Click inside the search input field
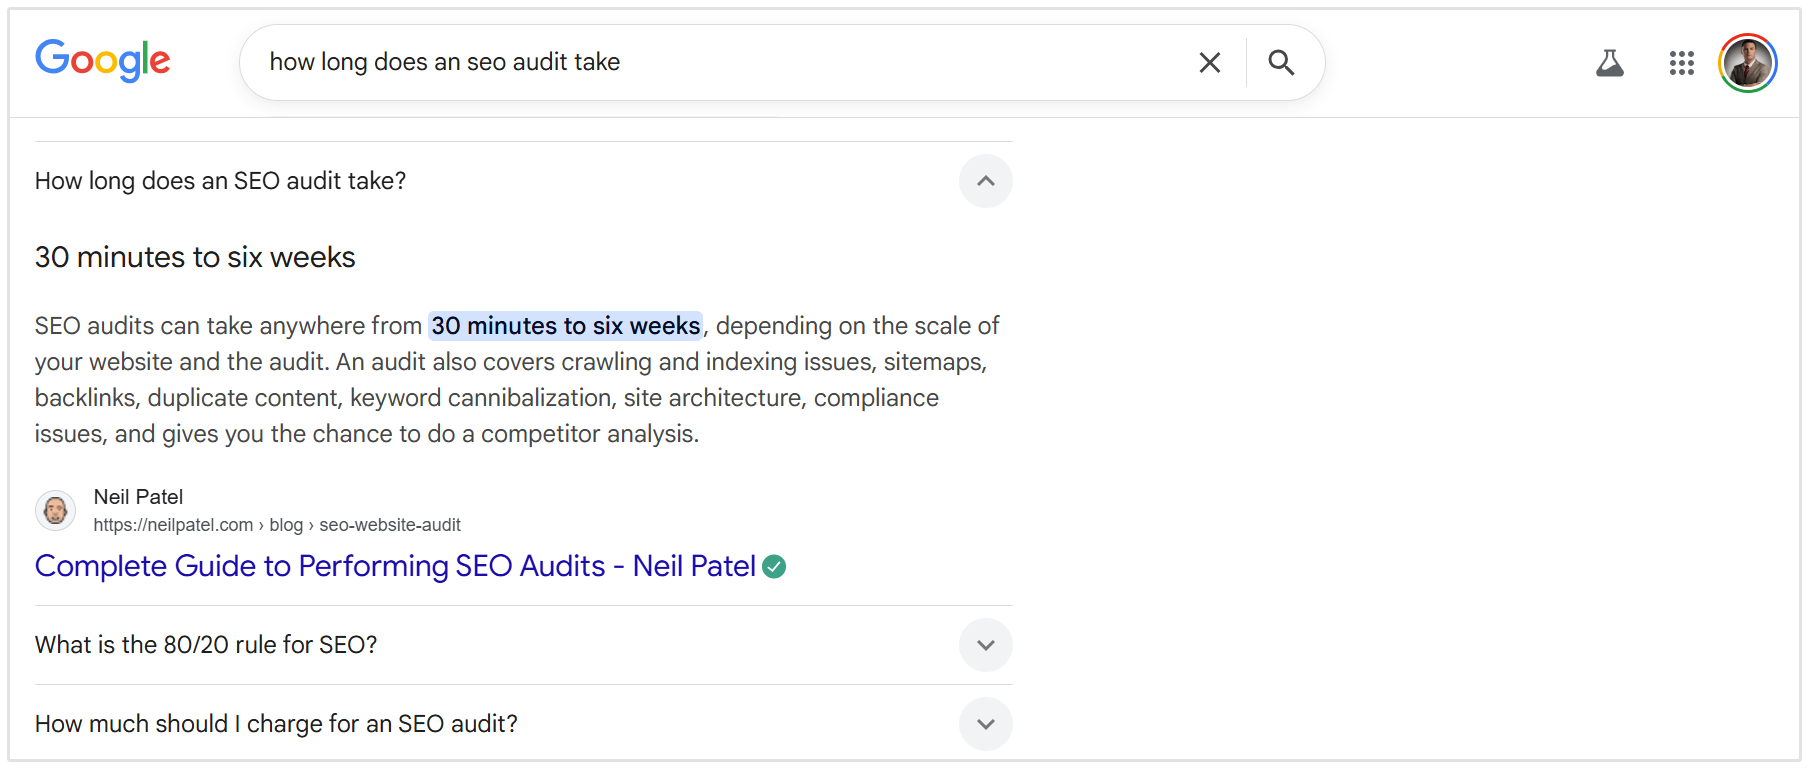 (x=700, y=62)
